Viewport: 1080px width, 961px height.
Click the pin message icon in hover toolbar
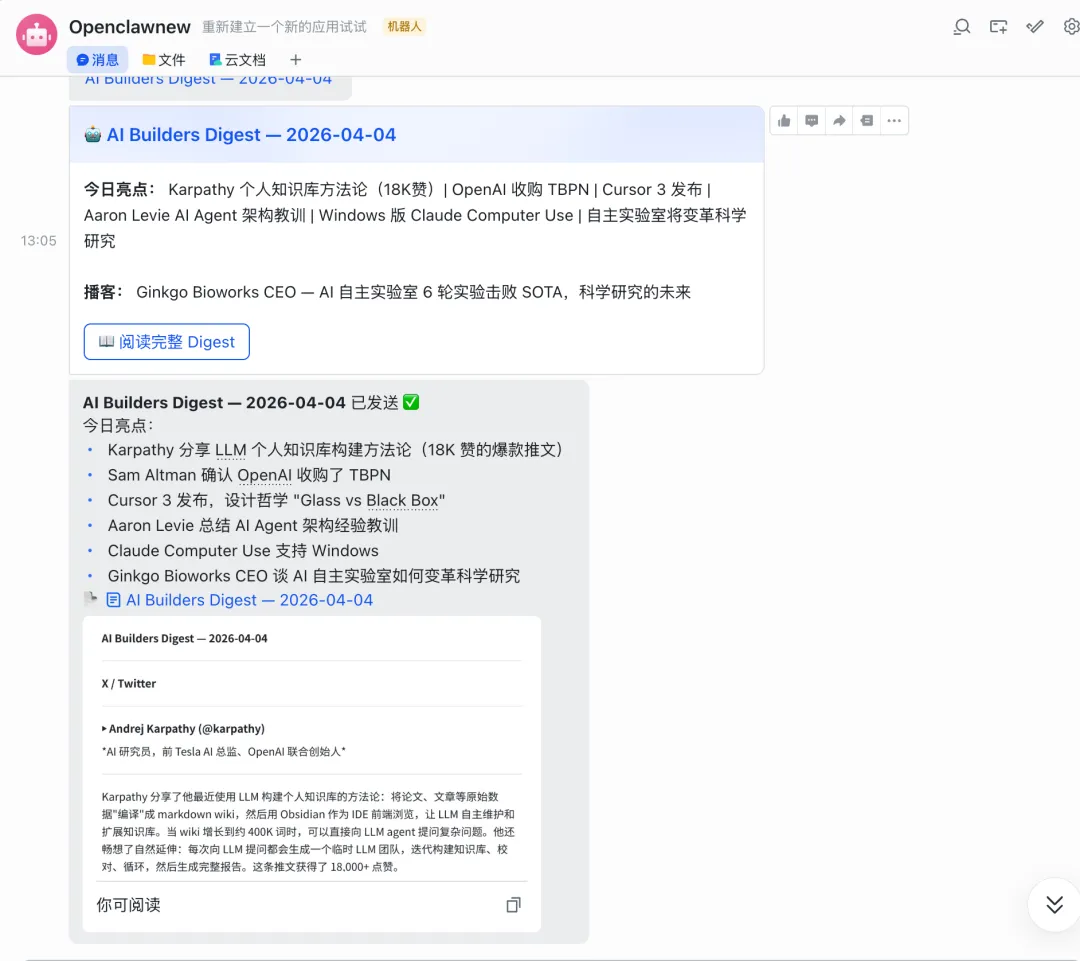coord(866,121)
